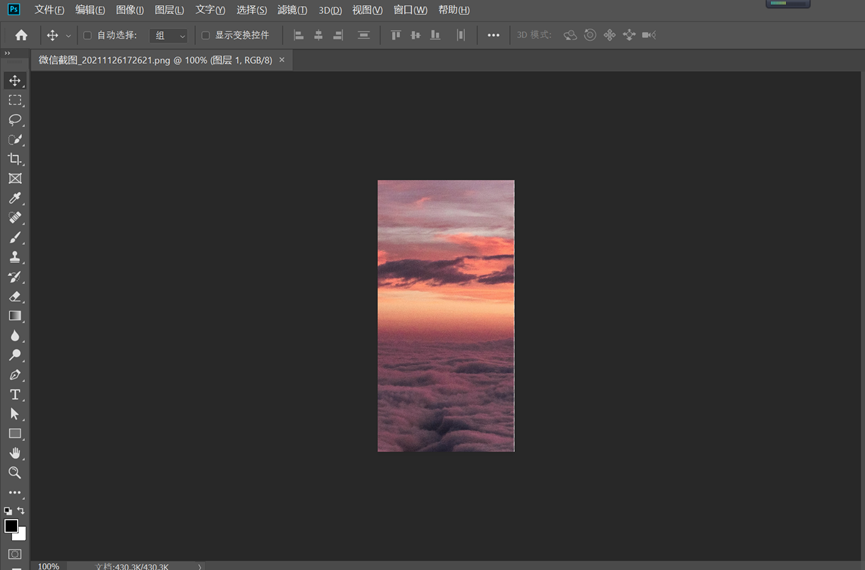Open the 文件(F) menu
Viewport: 865px width, 570px height.
(x=49, y=10)
